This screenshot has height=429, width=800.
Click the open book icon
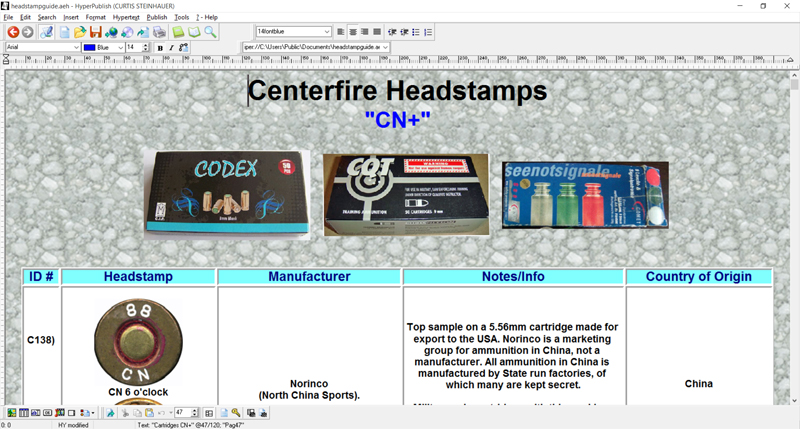(x=194, y=32)
